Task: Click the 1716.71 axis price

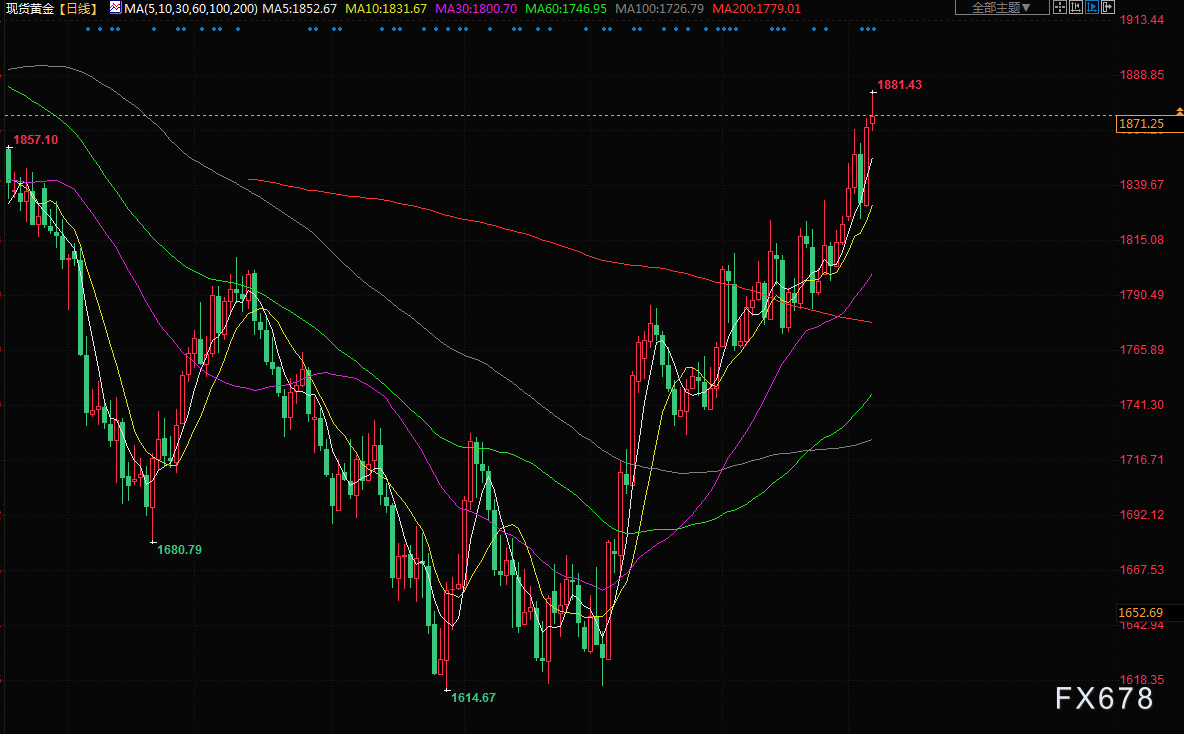Action: 1142,460
